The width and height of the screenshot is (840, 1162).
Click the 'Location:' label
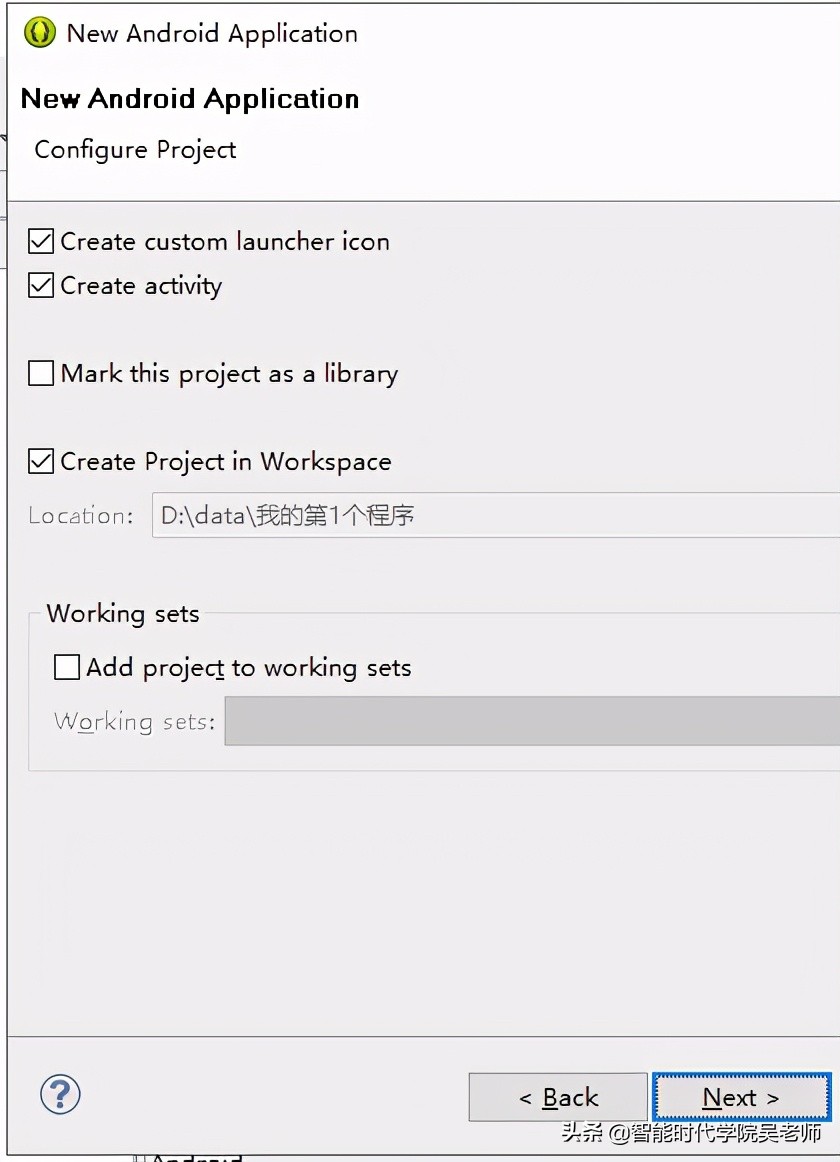[x=80, y=516]
